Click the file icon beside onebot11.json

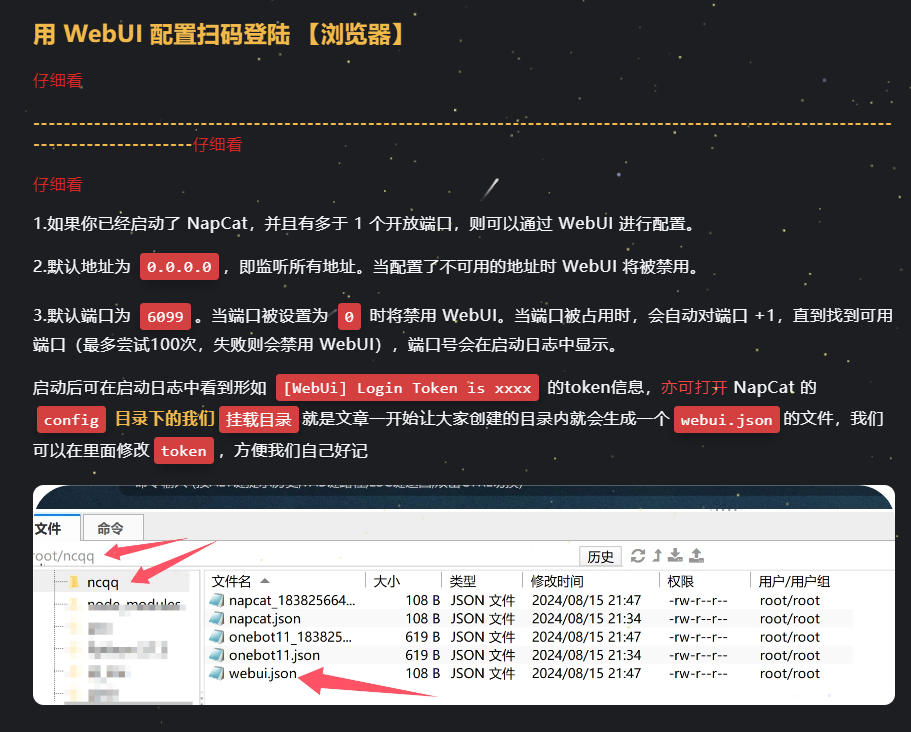(217, 655)
